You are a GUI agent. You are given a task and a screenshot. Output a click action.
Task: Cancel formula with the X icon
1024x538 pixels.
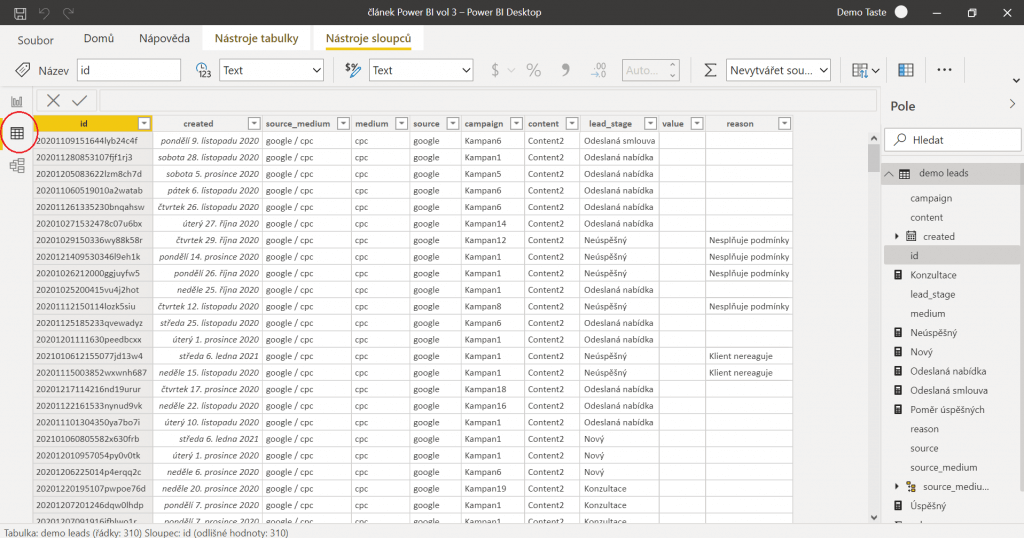(53, 101)
